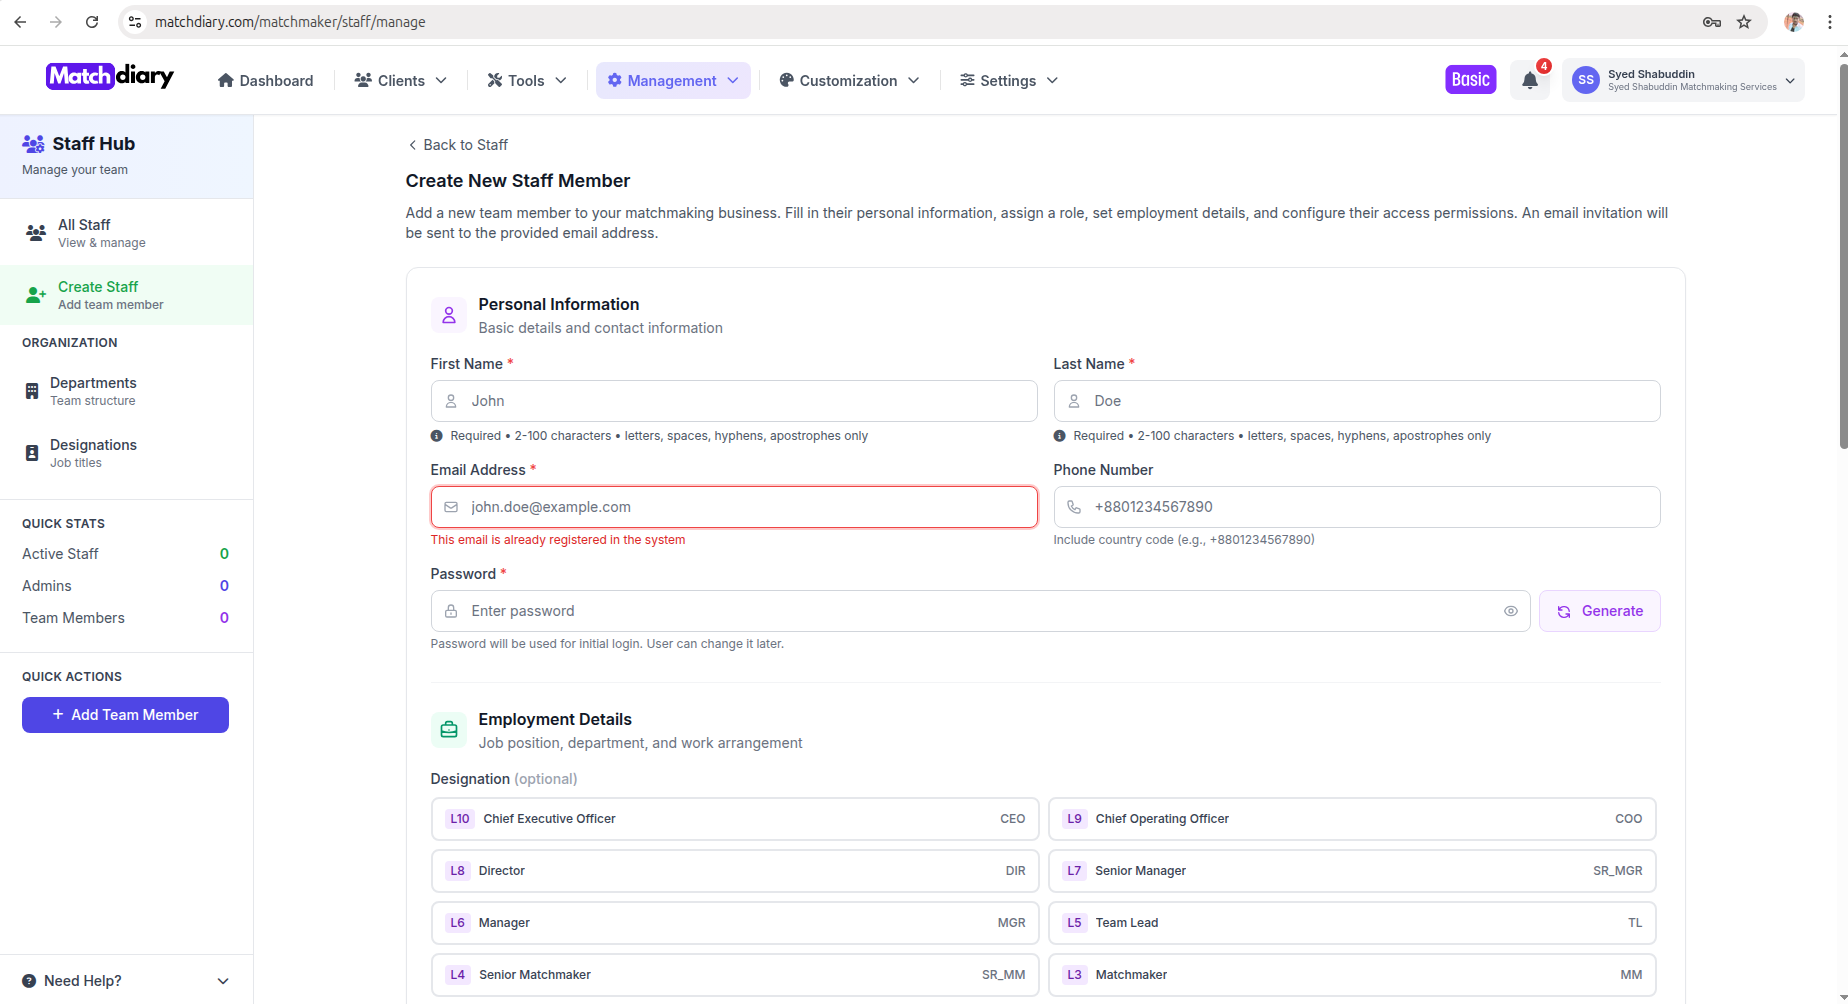Image resolution: width=1848 pixels, height=1004 pixels.
Task: Open the Management menu
Action: (673, 81)
